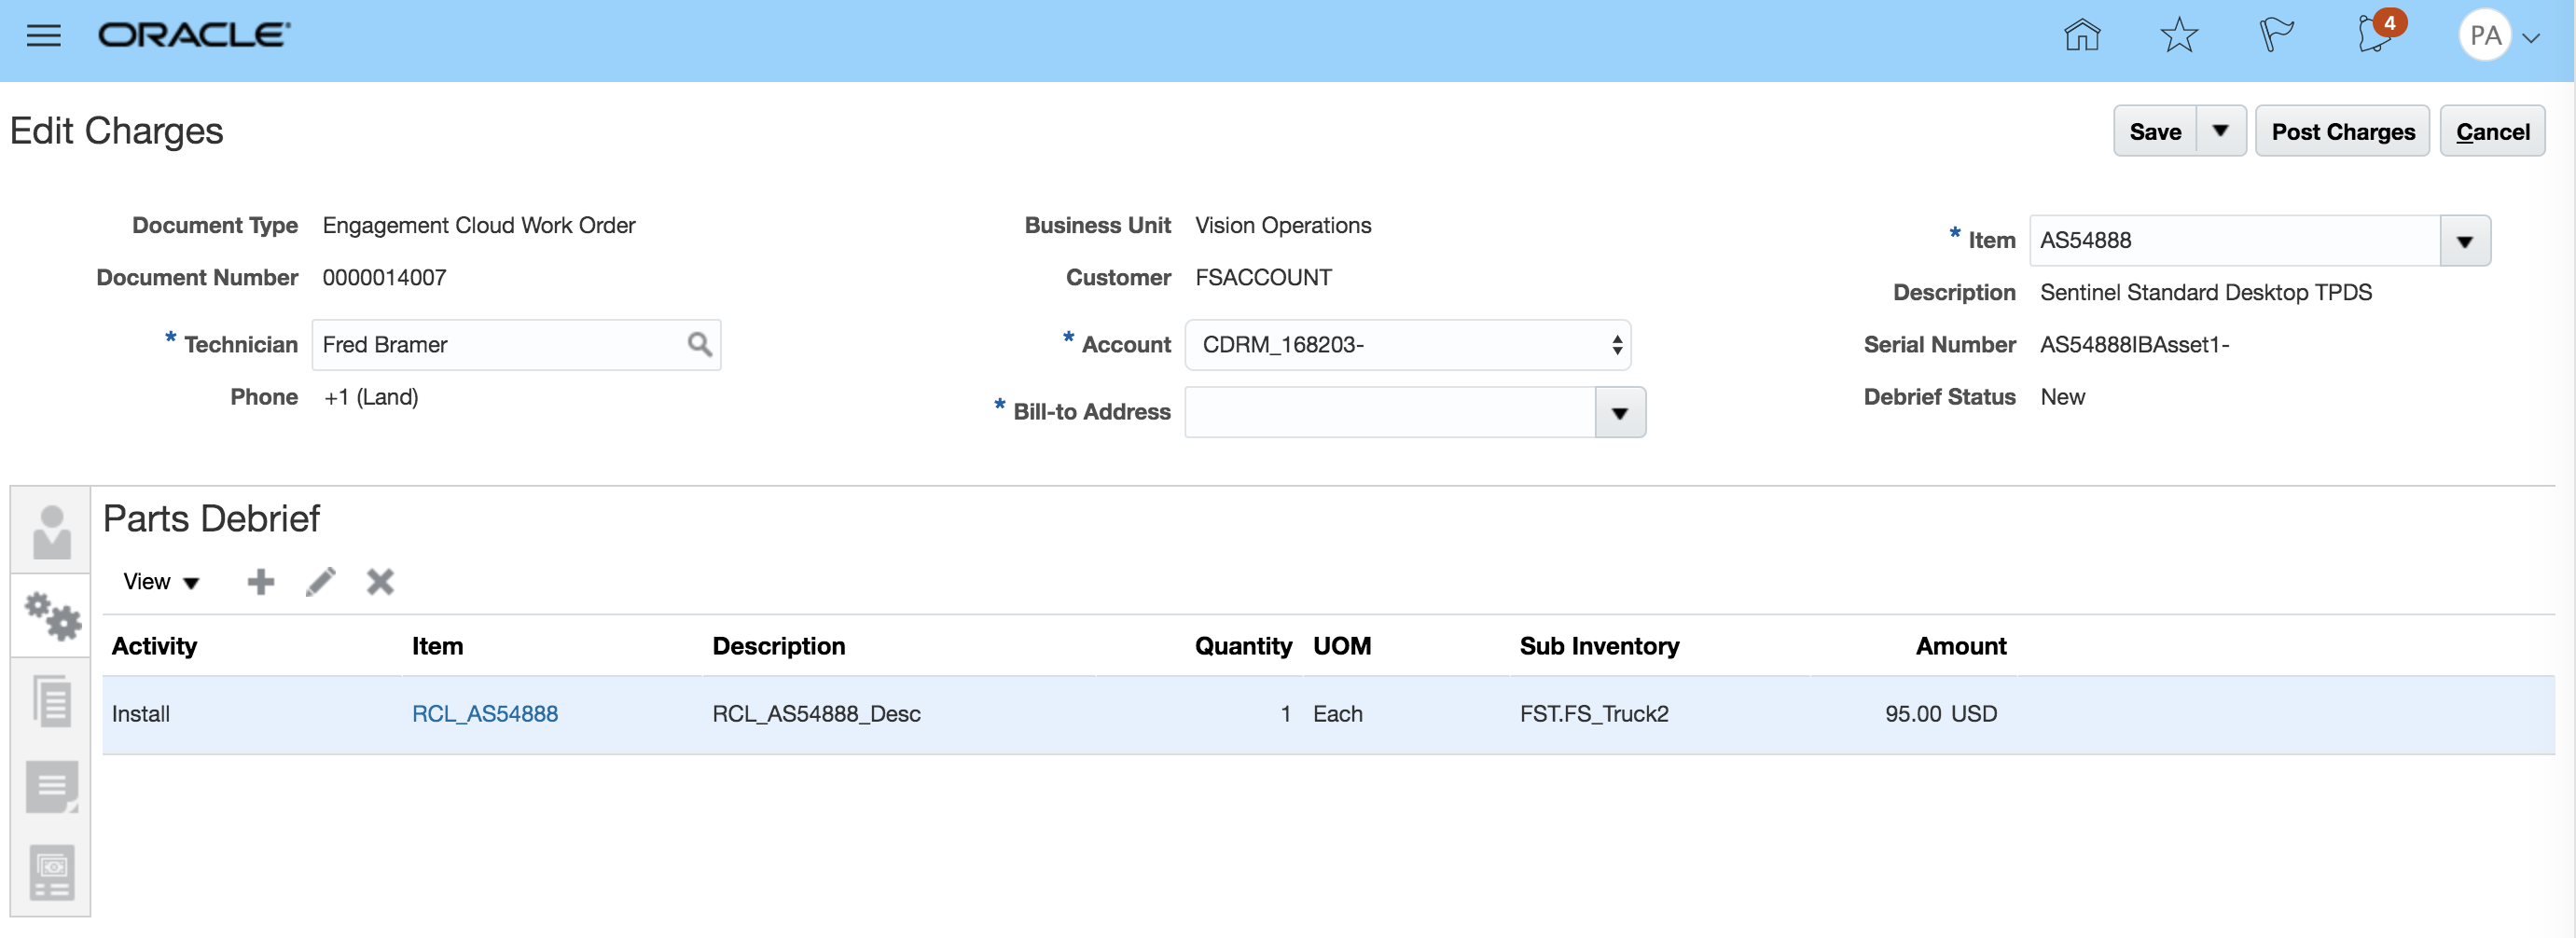Click the Post Charges button

tap(2342, 131)
